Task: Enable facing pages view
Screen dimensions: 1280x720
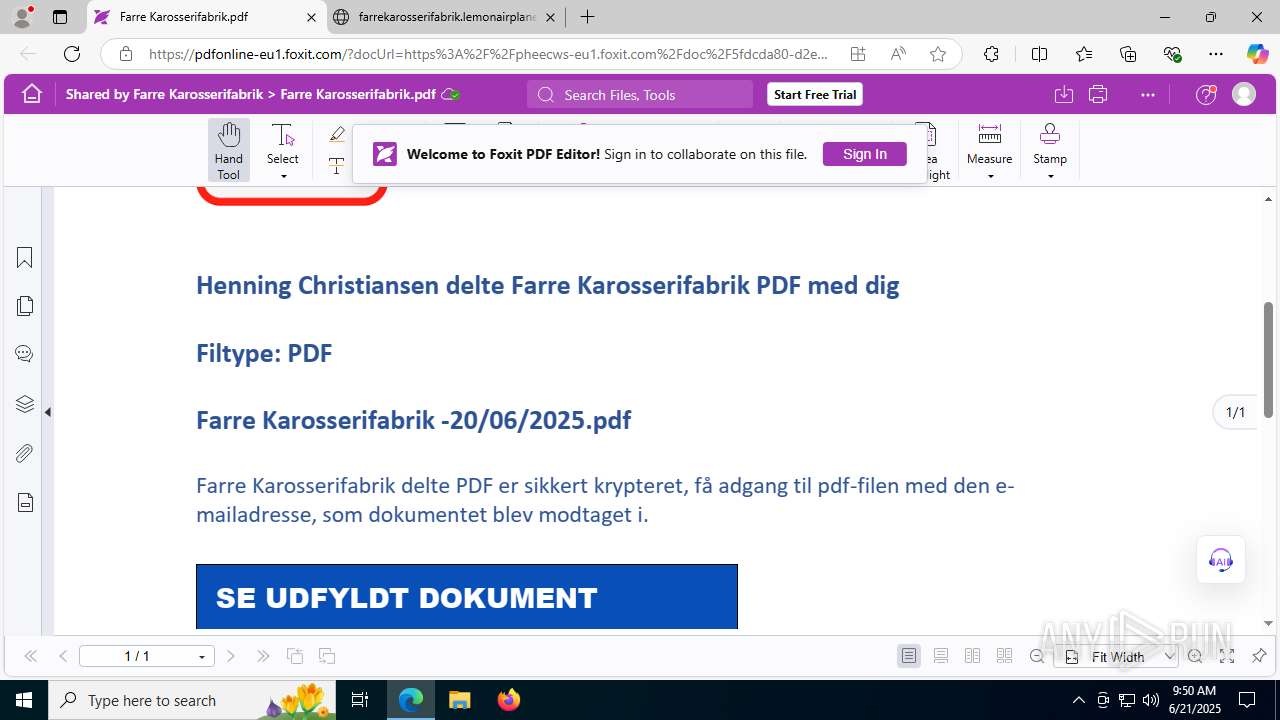Action: 972,656
